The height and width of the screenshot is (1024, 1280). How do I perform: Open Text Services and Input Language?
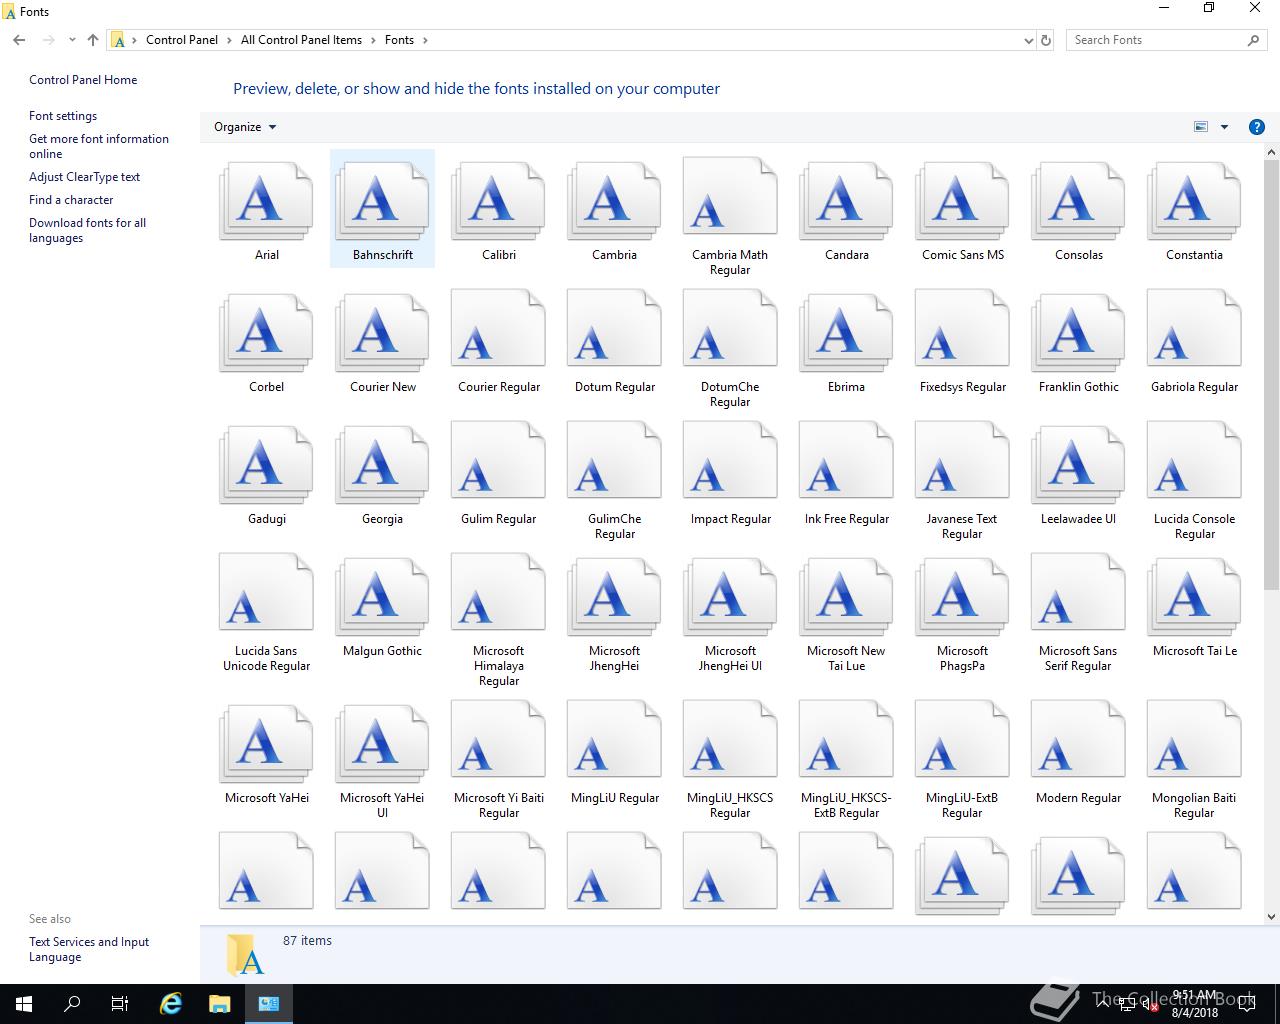coord(89,949)
